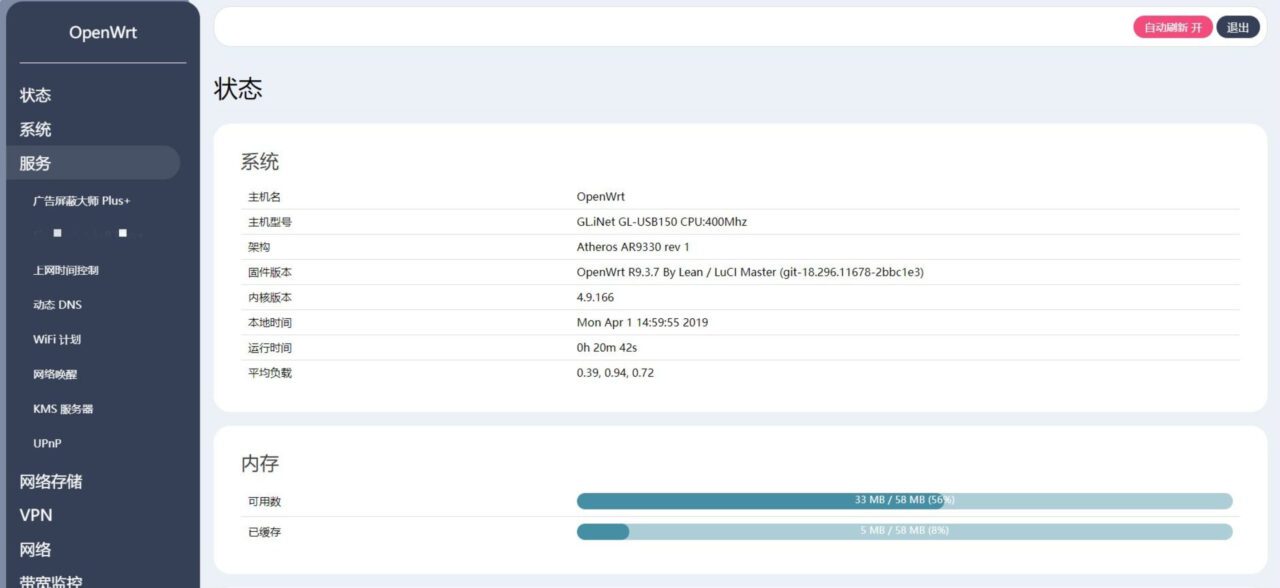This screenshot has height=588, width=1280.
Task: Click the obscured sidebar item below 广告屏蔽大师
Action: (x=88, y=234)
